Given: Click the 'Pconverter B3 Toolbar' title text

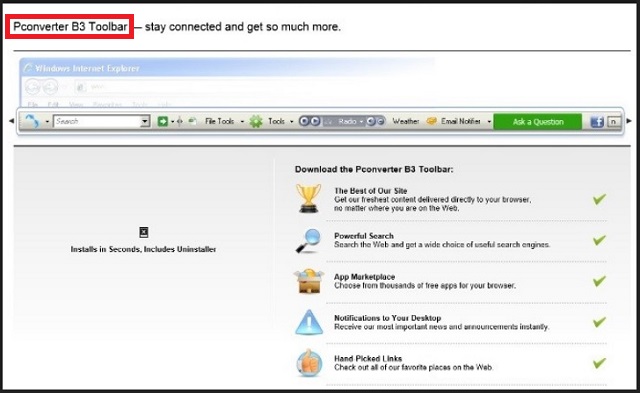Looking at the screenshot, I should [70, 27].
